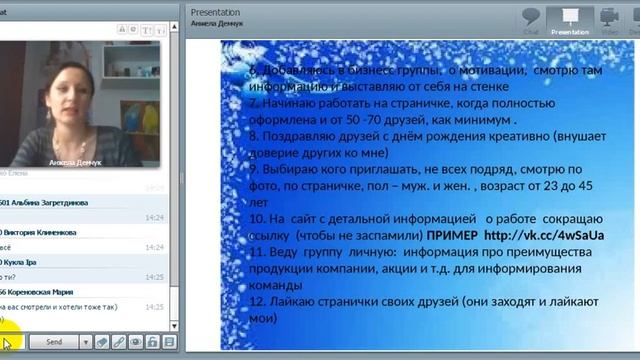Click the vk.cc/4wSaUa link on the slide

pyautogui.click(x=544, y=236)
